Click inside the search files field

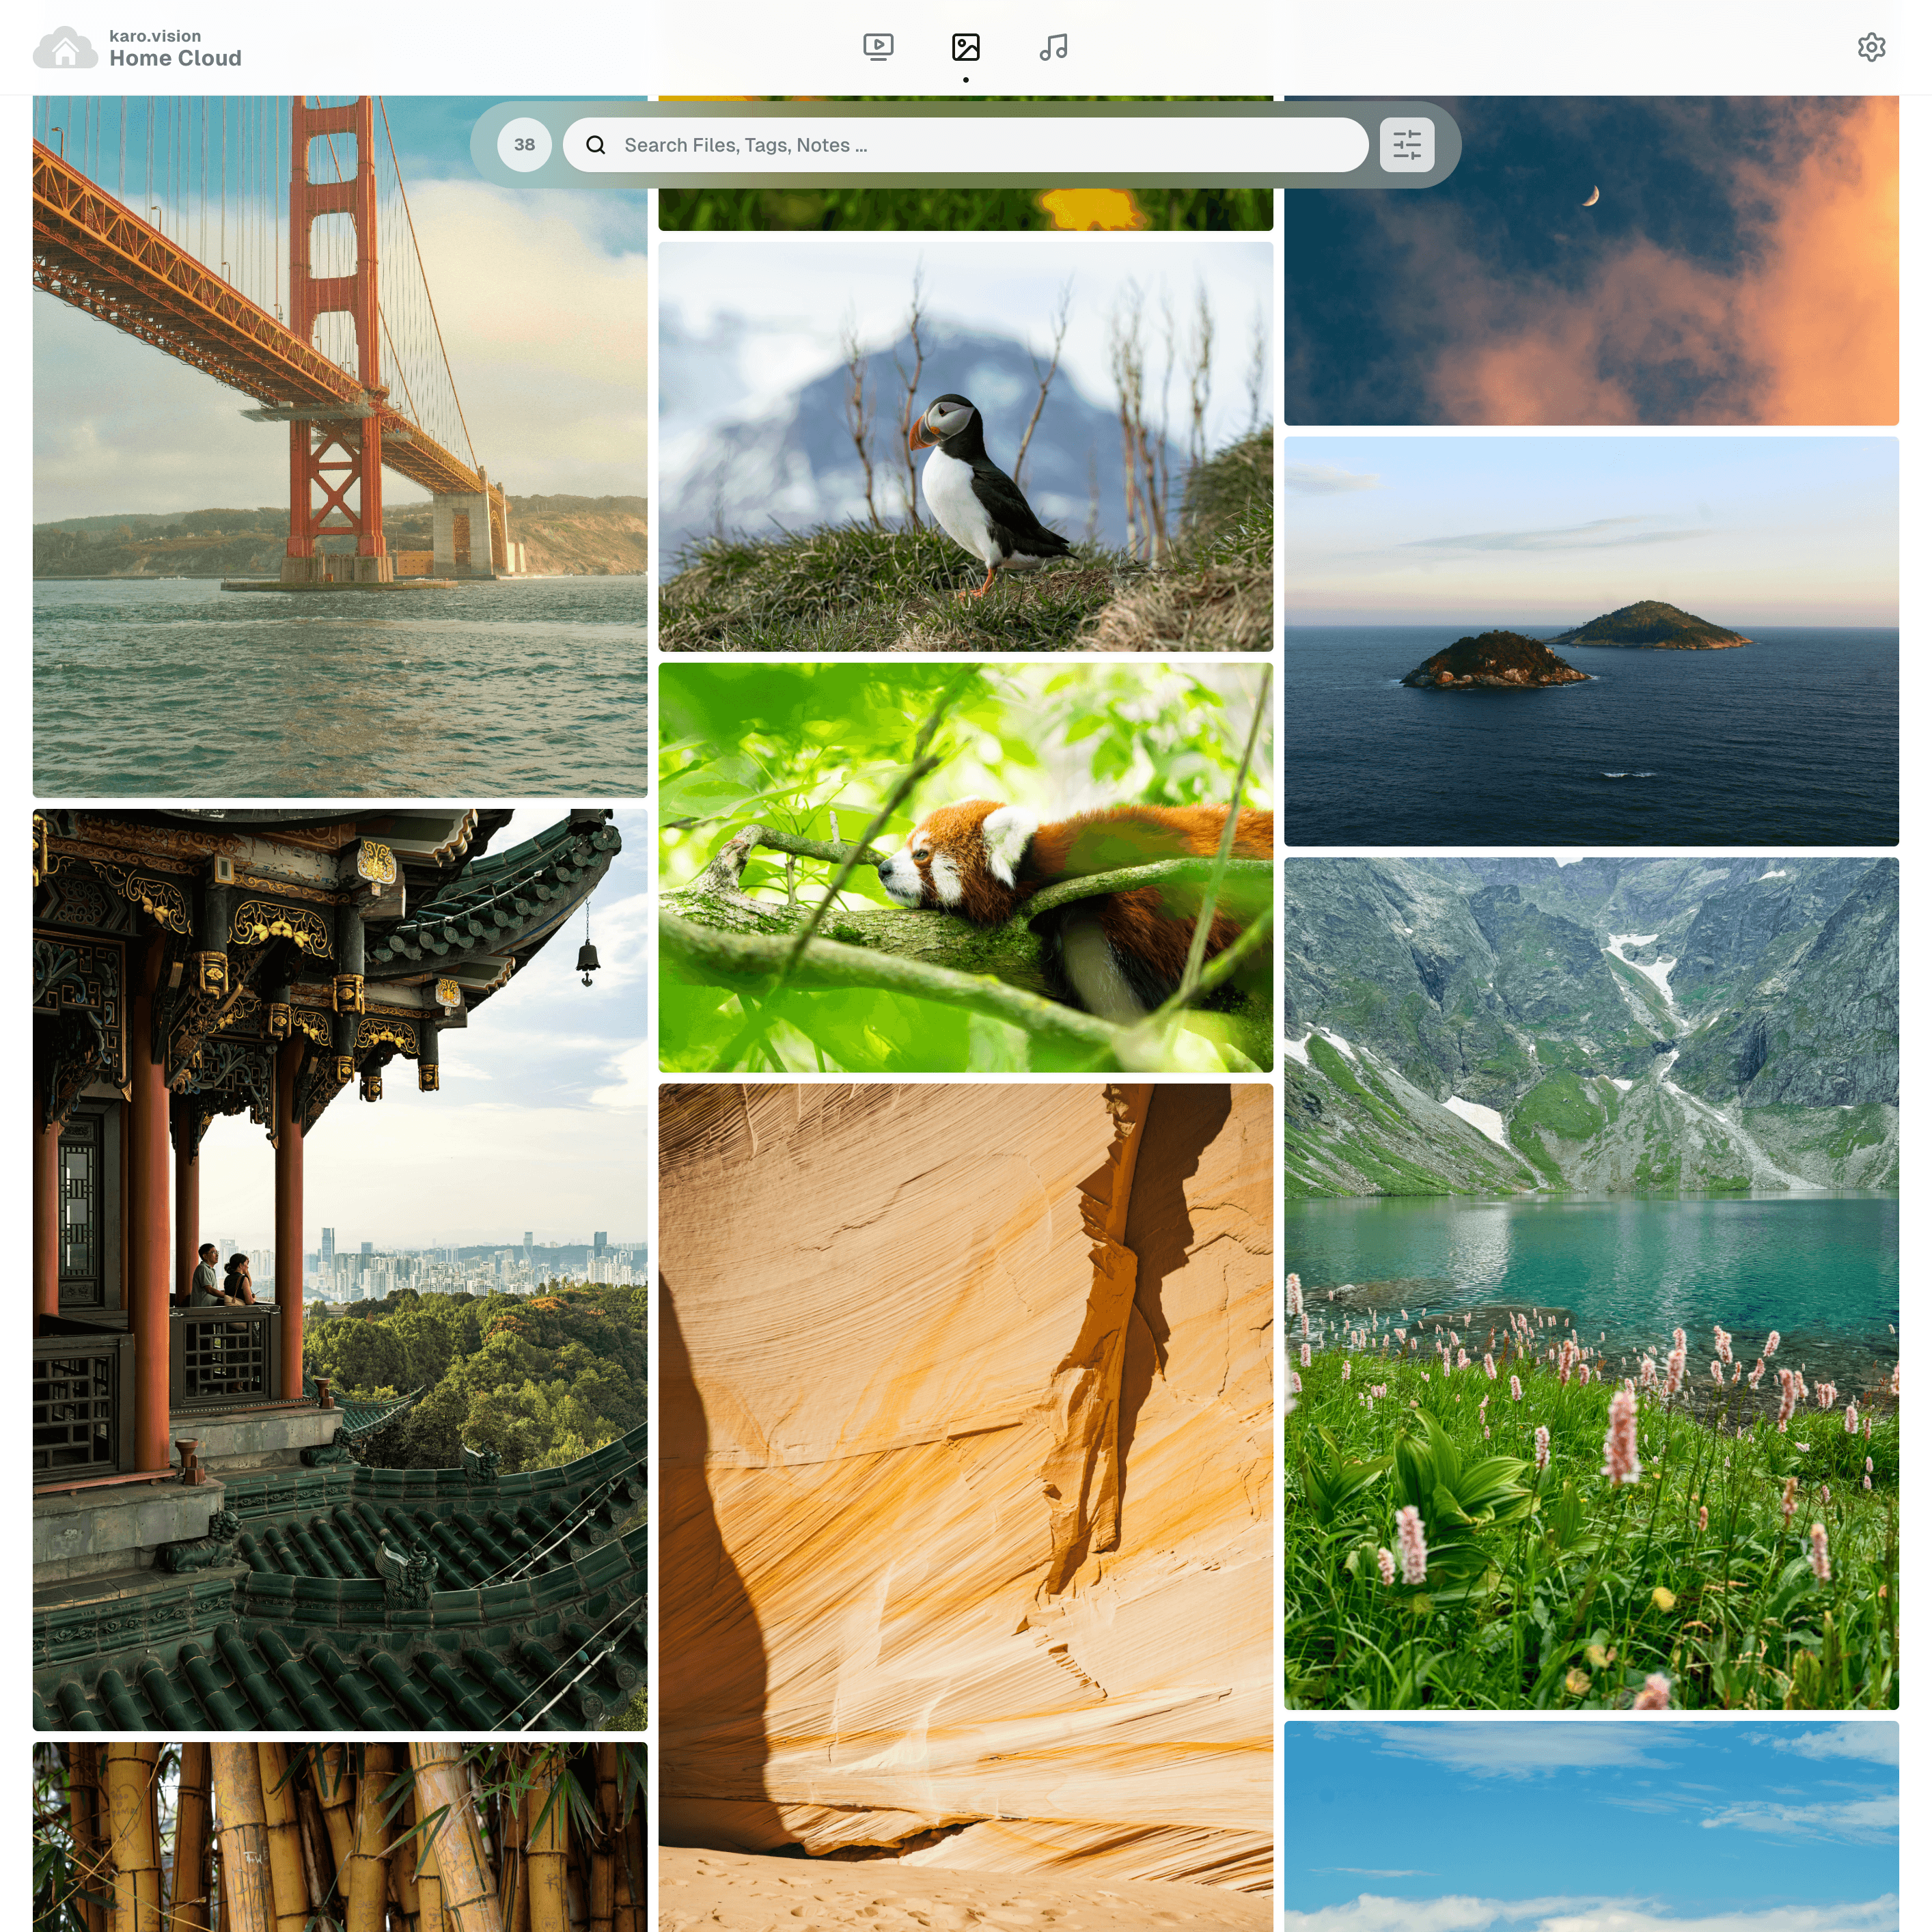coord(900,144)
